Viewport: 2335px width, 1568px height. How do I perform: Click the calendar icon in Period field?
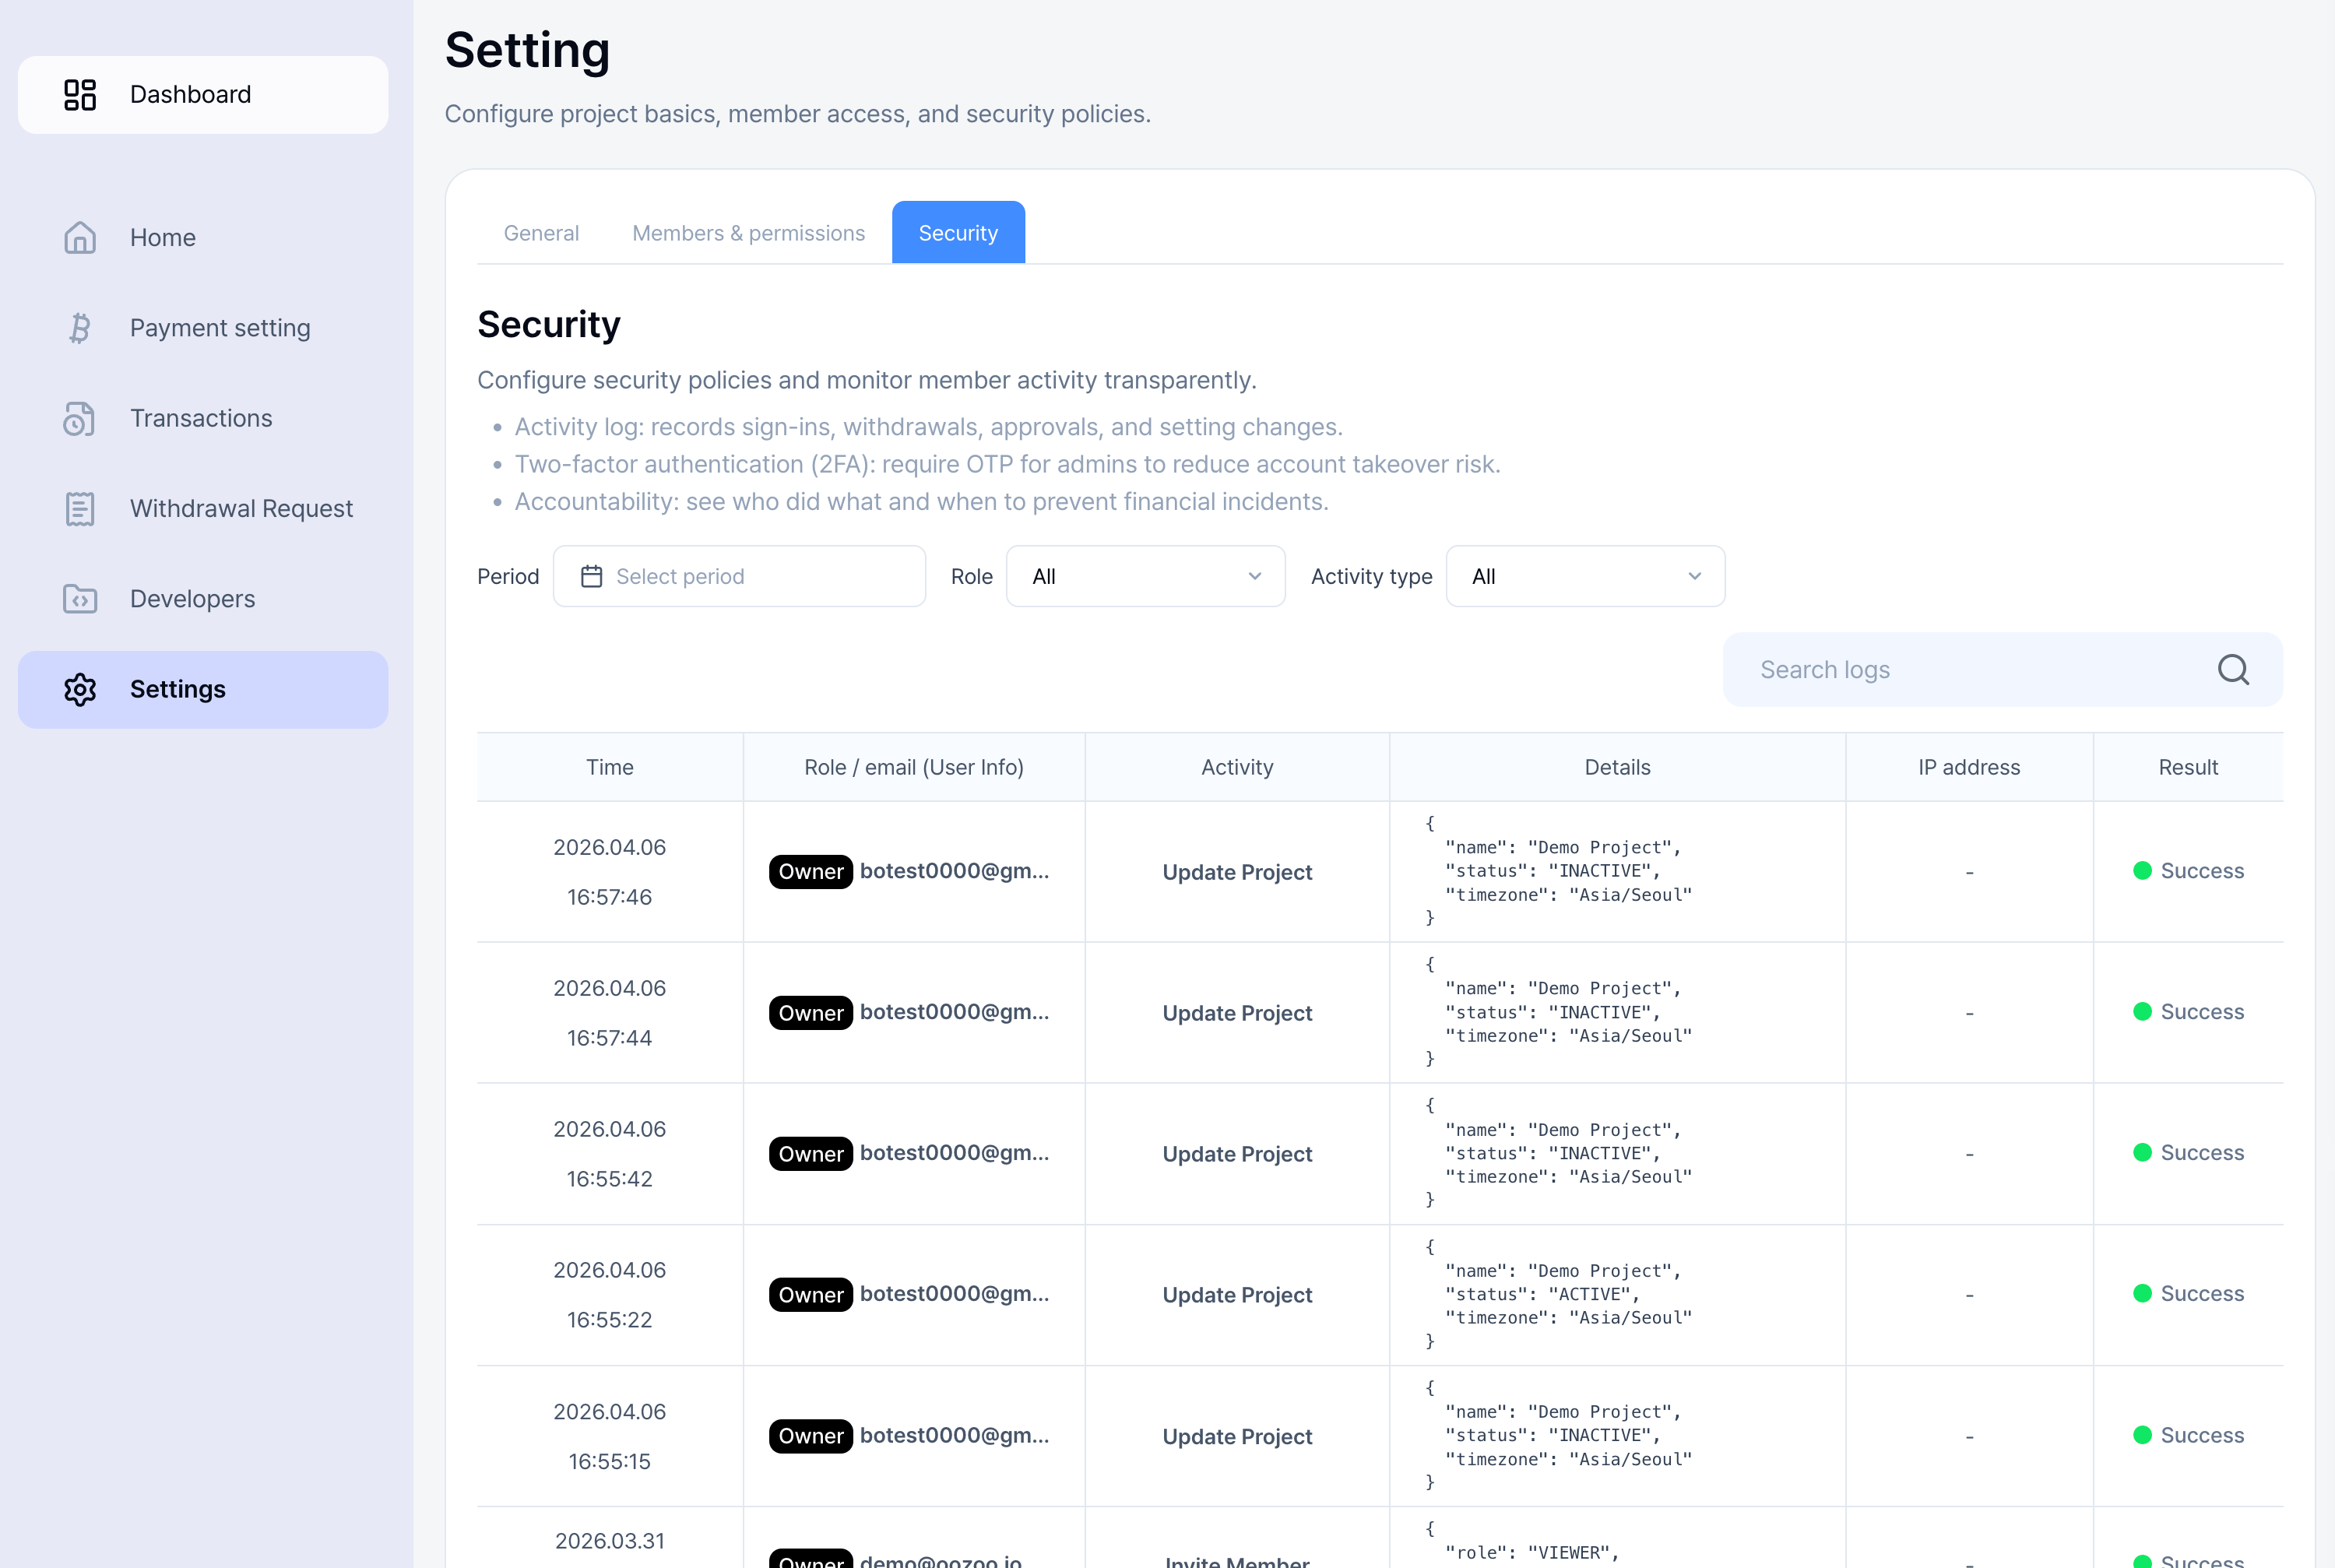(x=592, y=576)
